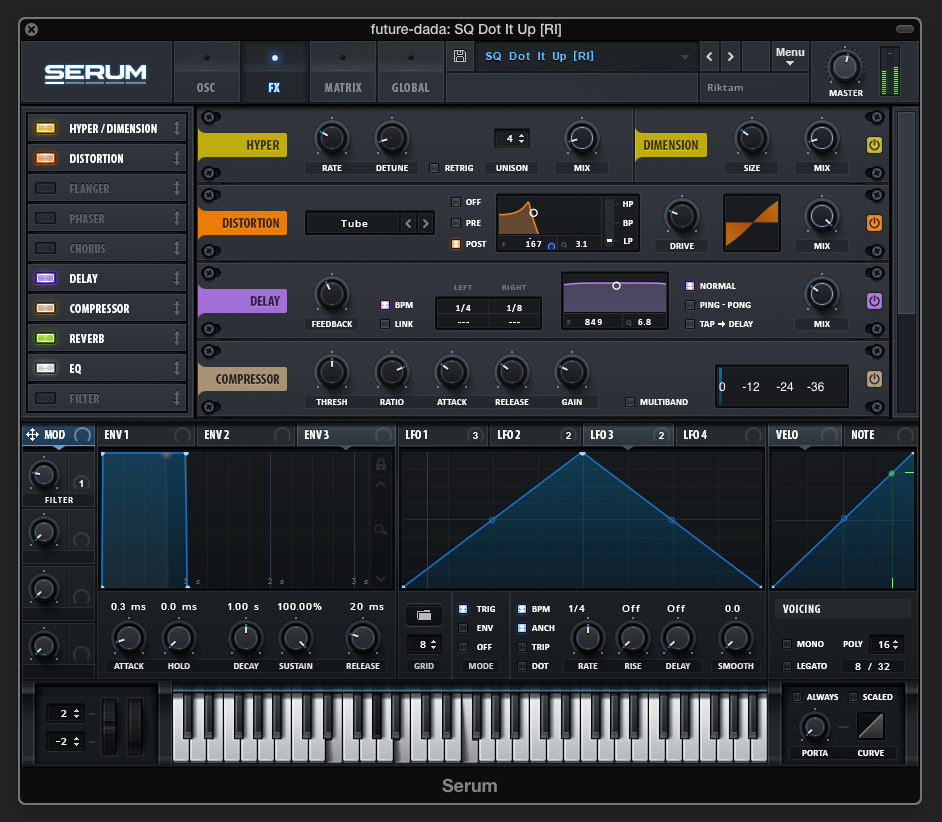Select the next preset arrow
This screenshot has width=942, height=822.
click(731, 56)
